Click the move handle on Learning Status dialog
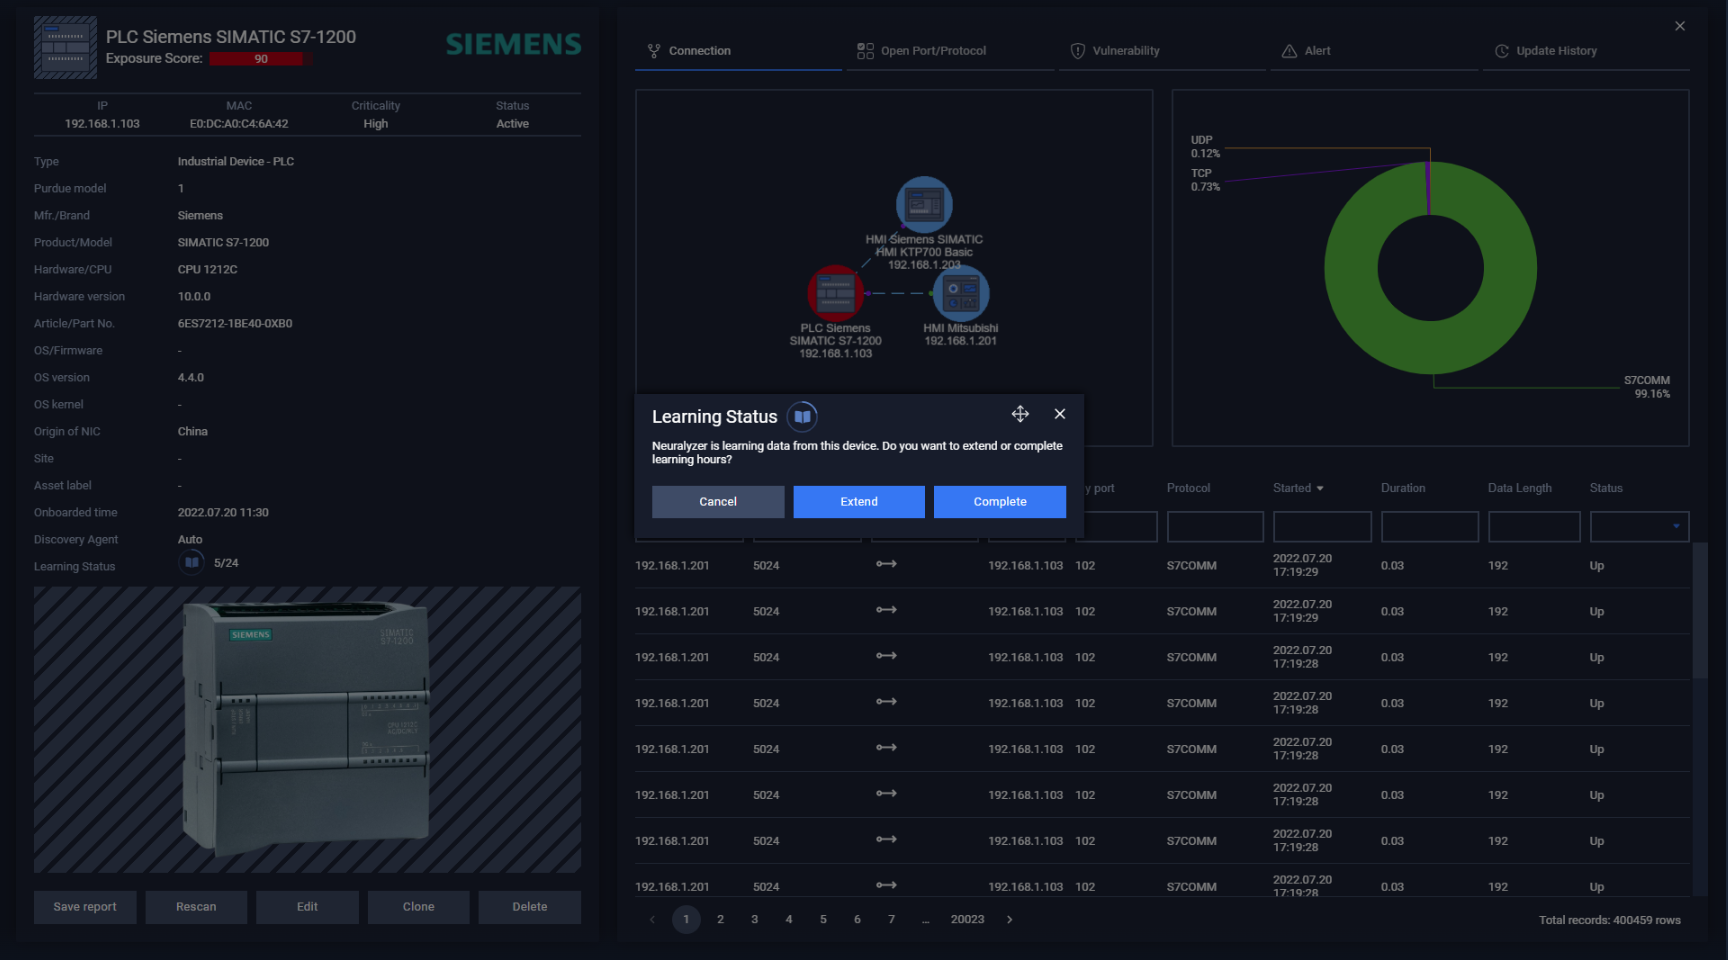 click(1020, 414)
